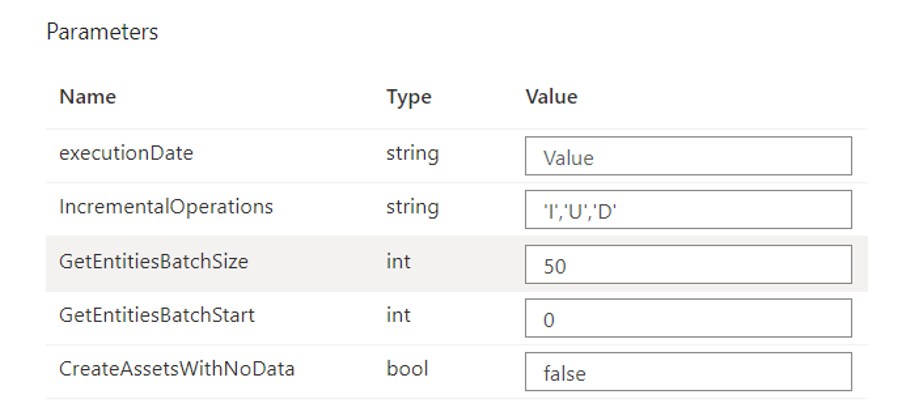Click the CreateAssetsWithNoData parameter name
This screenshot has width=923, height=410.
point(176,369)
